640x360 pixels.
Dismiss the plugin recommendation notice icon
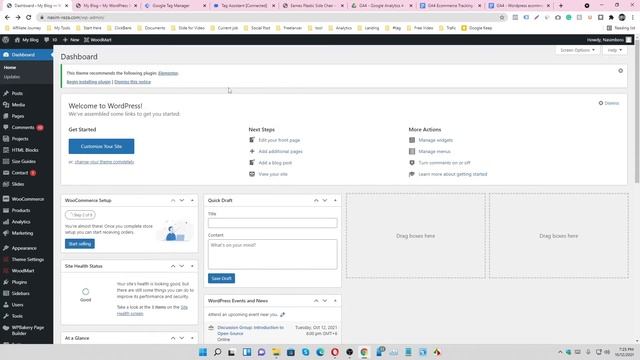coord(620,71)
